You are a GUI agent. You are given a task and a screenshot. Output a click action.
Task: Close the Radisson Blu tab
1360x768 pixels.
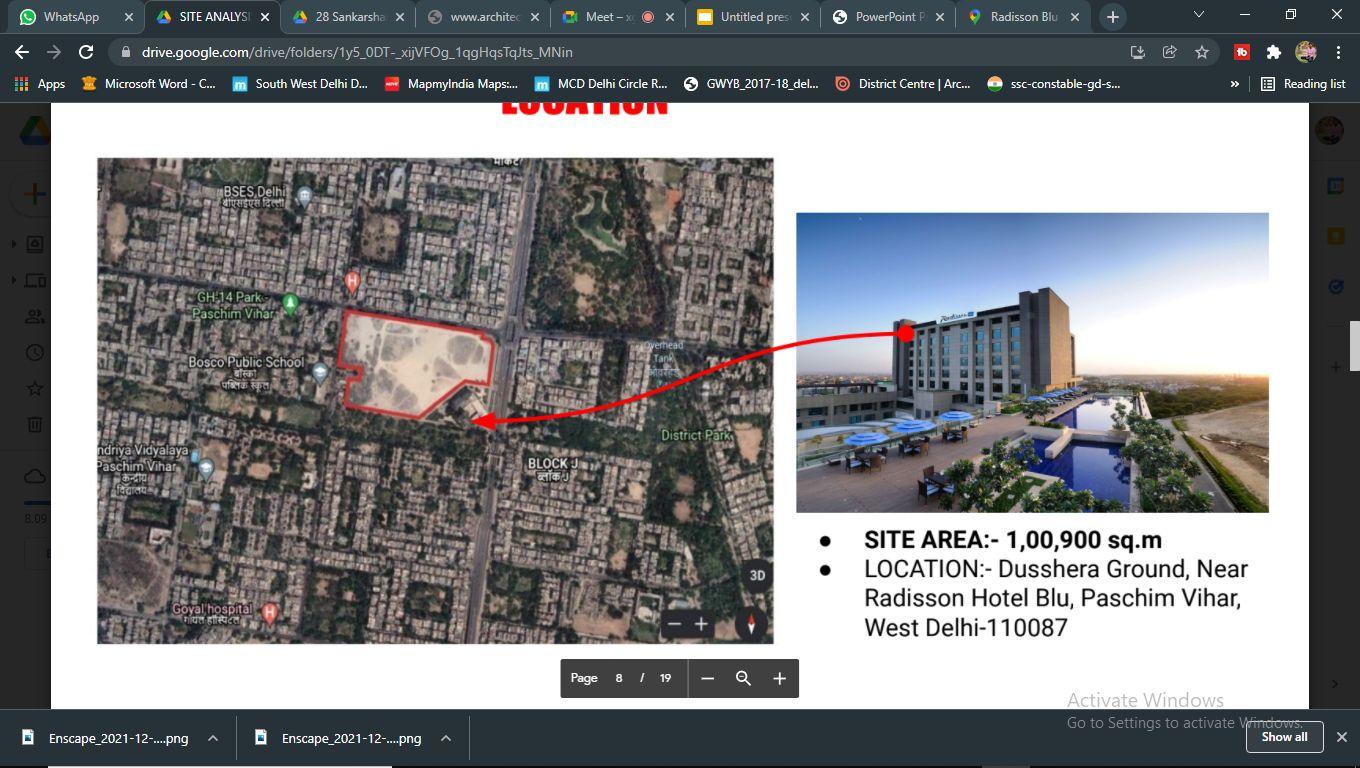click(1075, 17)
